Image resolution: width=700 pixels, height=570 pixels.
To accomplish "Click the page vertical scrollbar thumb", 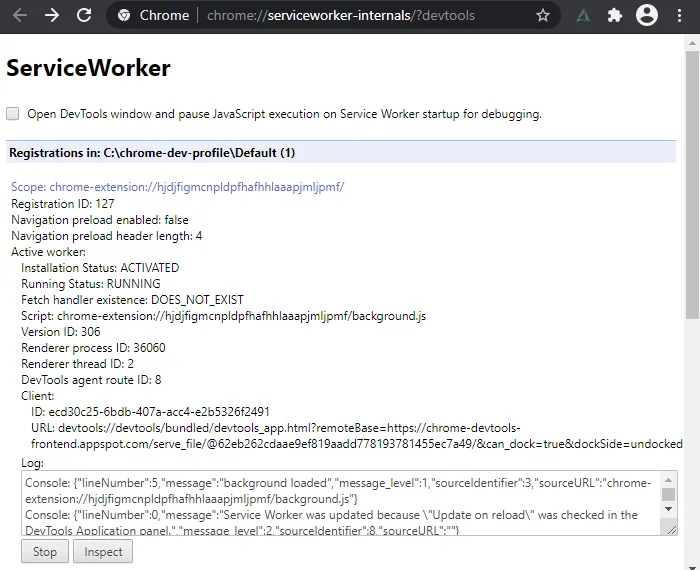I will click(x=692, y=185).
